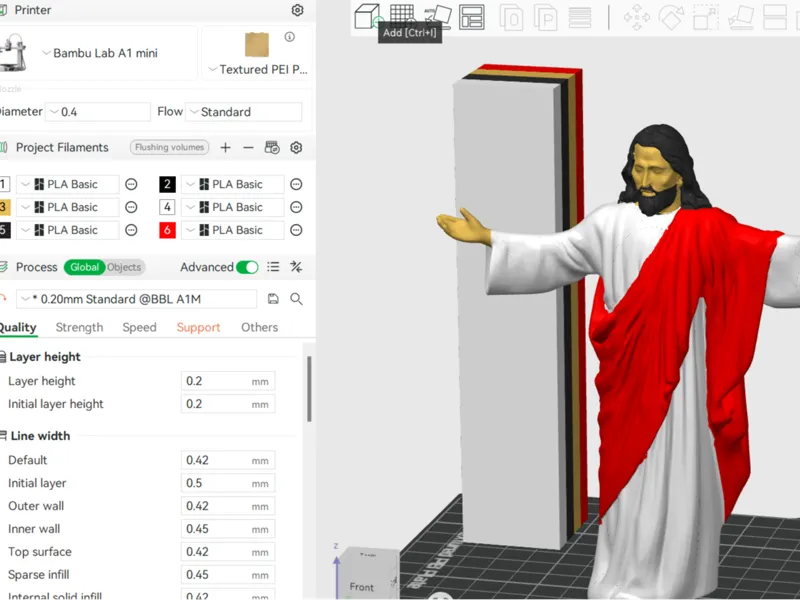The width and height of the screenshot is (800, 600).
Task: Click the red filament 6 color swatch
Action: point(167,230)
